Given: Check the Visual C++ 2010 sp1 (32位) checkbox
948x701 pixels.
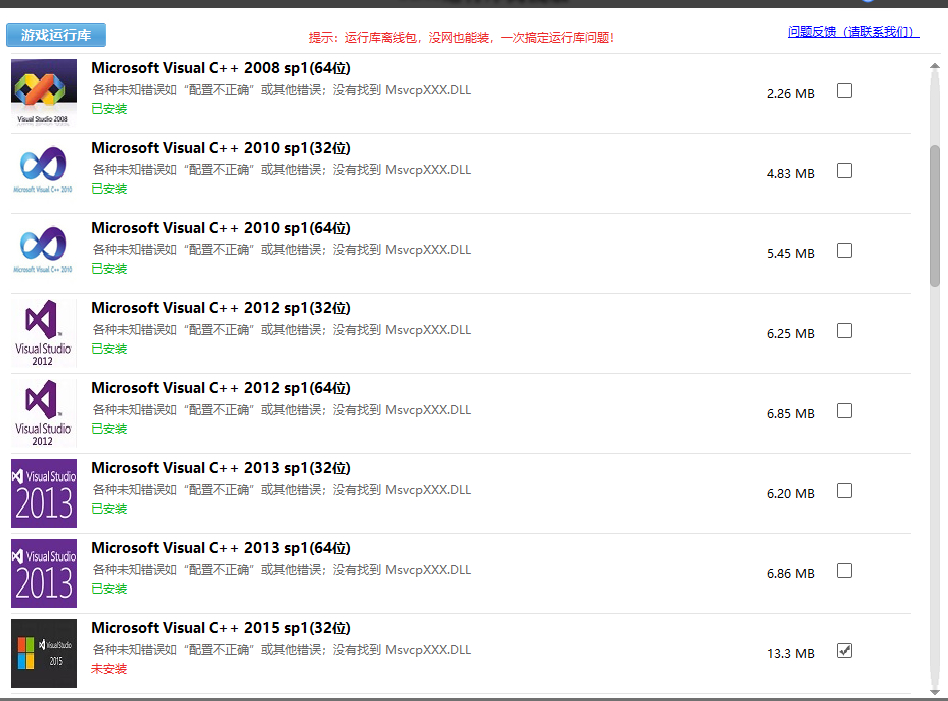Looking at the screenshot, I should pyautogui.click(x=844, y=171).
